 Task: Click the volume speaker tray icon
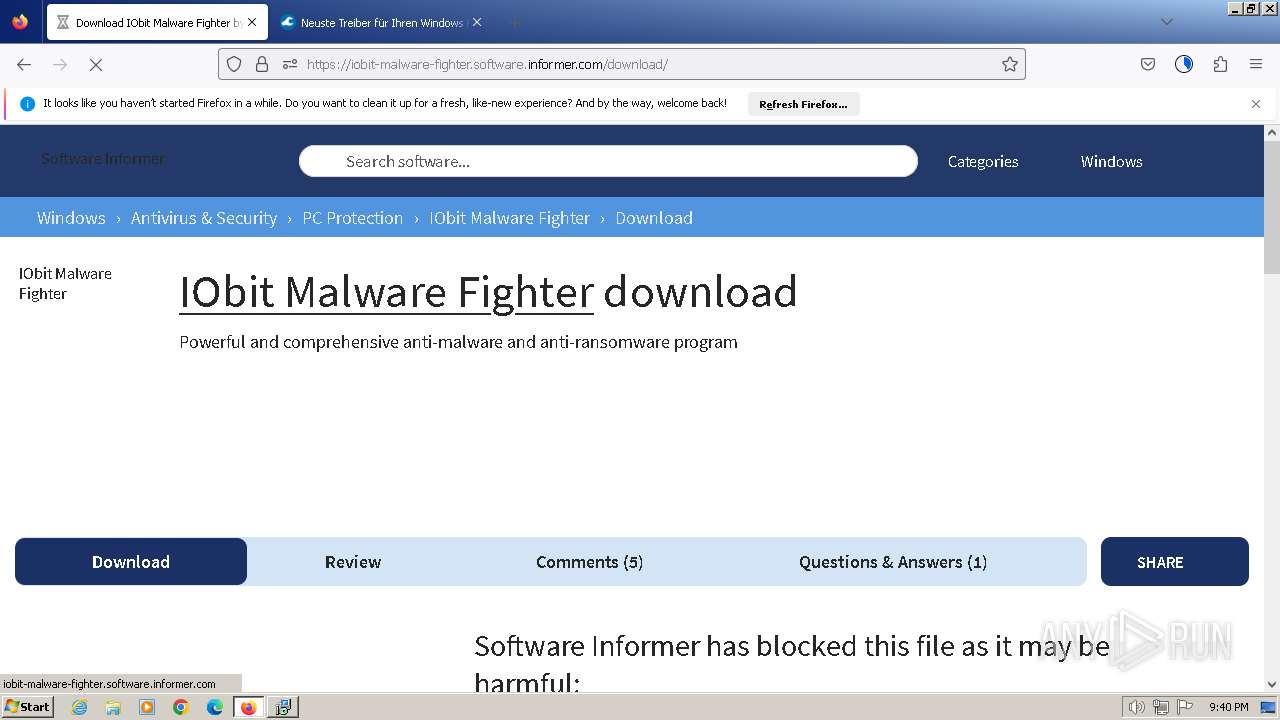pyautogui.click(x=1137, y=707)
